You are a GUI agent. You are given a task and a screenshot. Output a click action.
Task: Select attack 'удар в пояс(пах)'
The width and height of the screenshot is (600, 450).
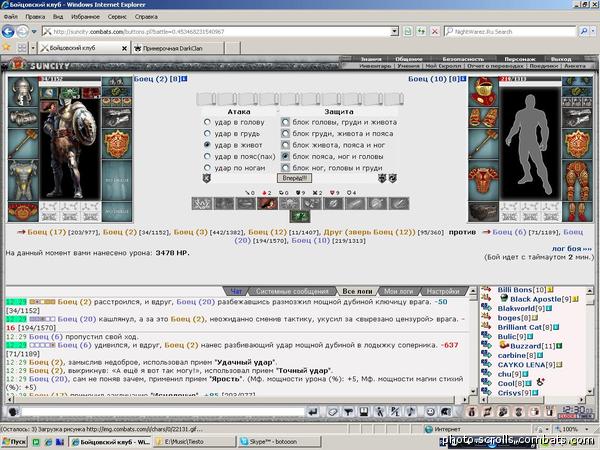point(207,156)
